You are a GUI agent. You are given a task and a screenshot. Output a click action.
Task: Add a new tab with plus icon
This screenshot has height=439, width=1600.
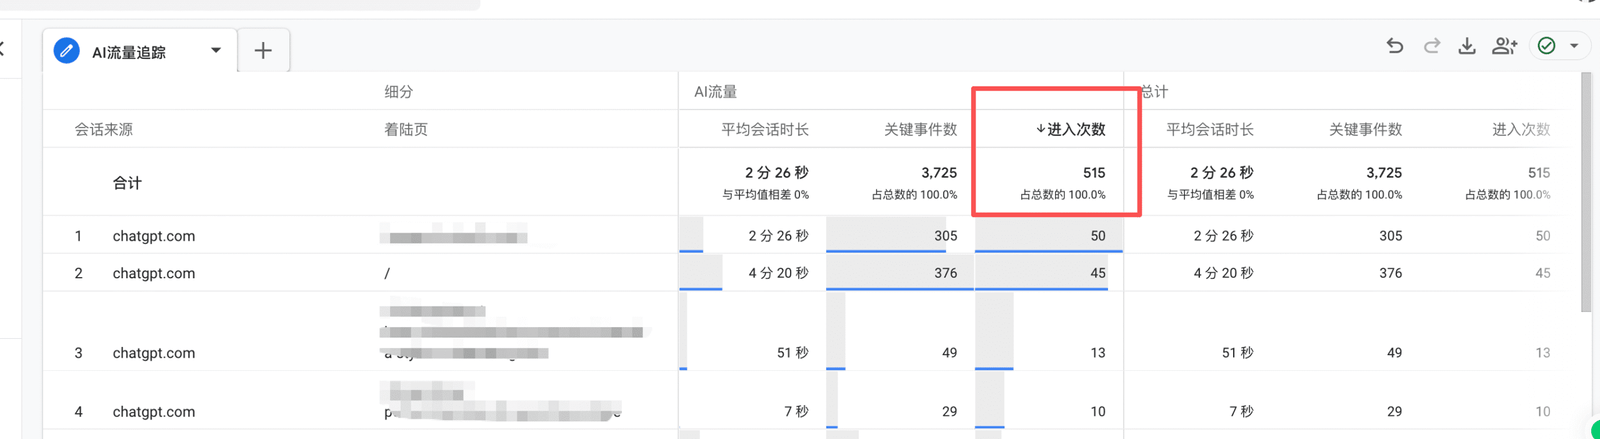click(263, 51)
